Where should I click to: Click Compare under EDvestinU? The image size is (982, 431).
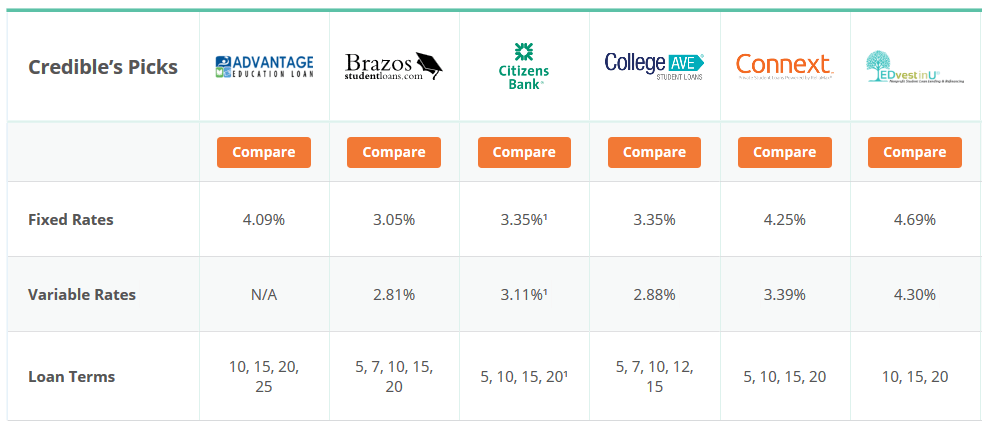915,152
